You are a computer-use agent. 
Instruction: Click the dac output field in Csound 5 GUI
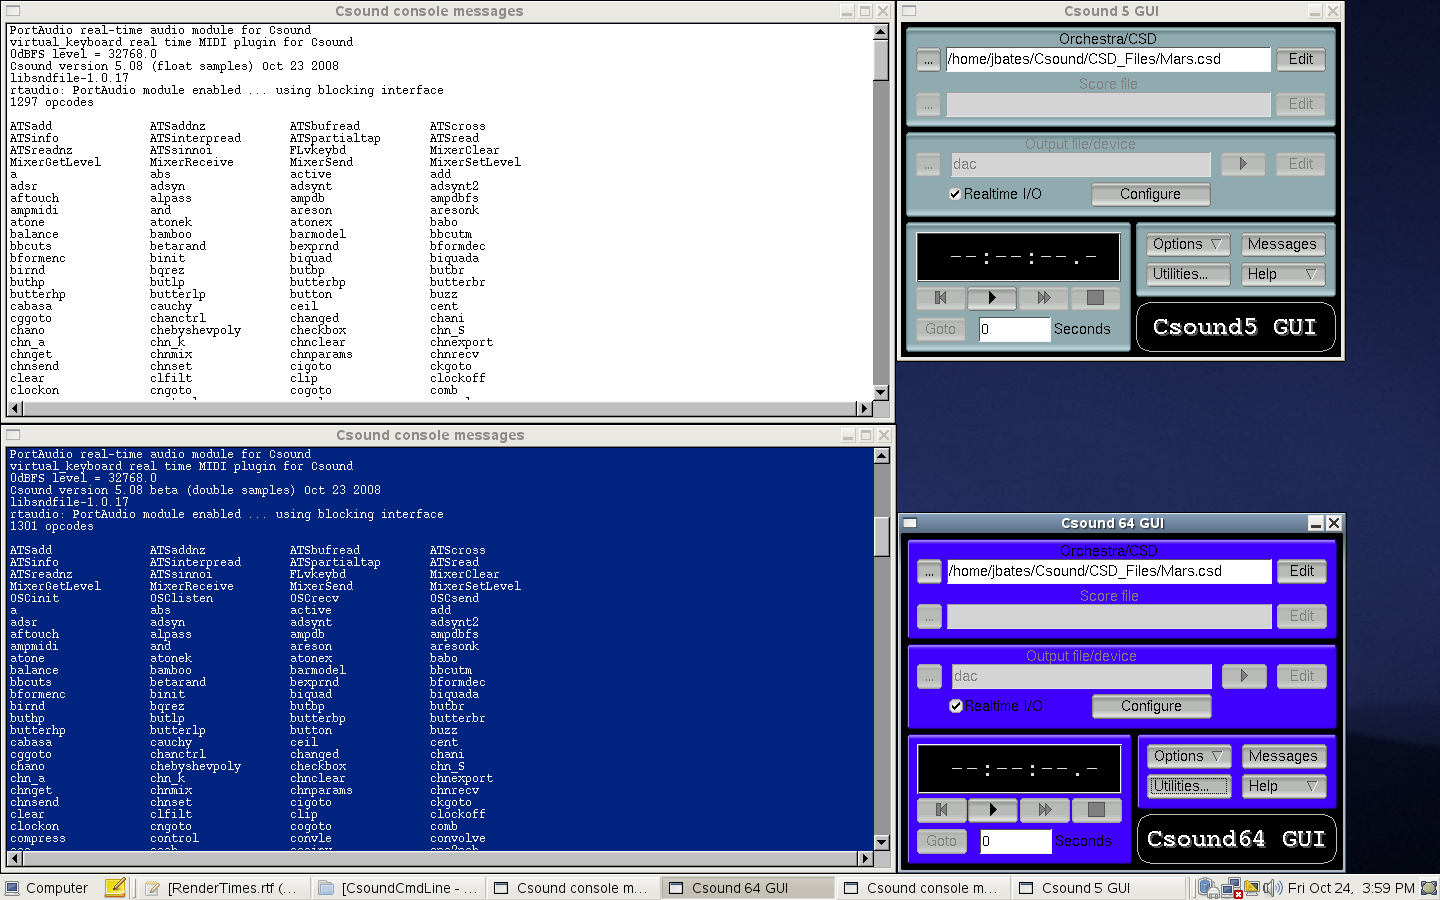[1079, 164]
